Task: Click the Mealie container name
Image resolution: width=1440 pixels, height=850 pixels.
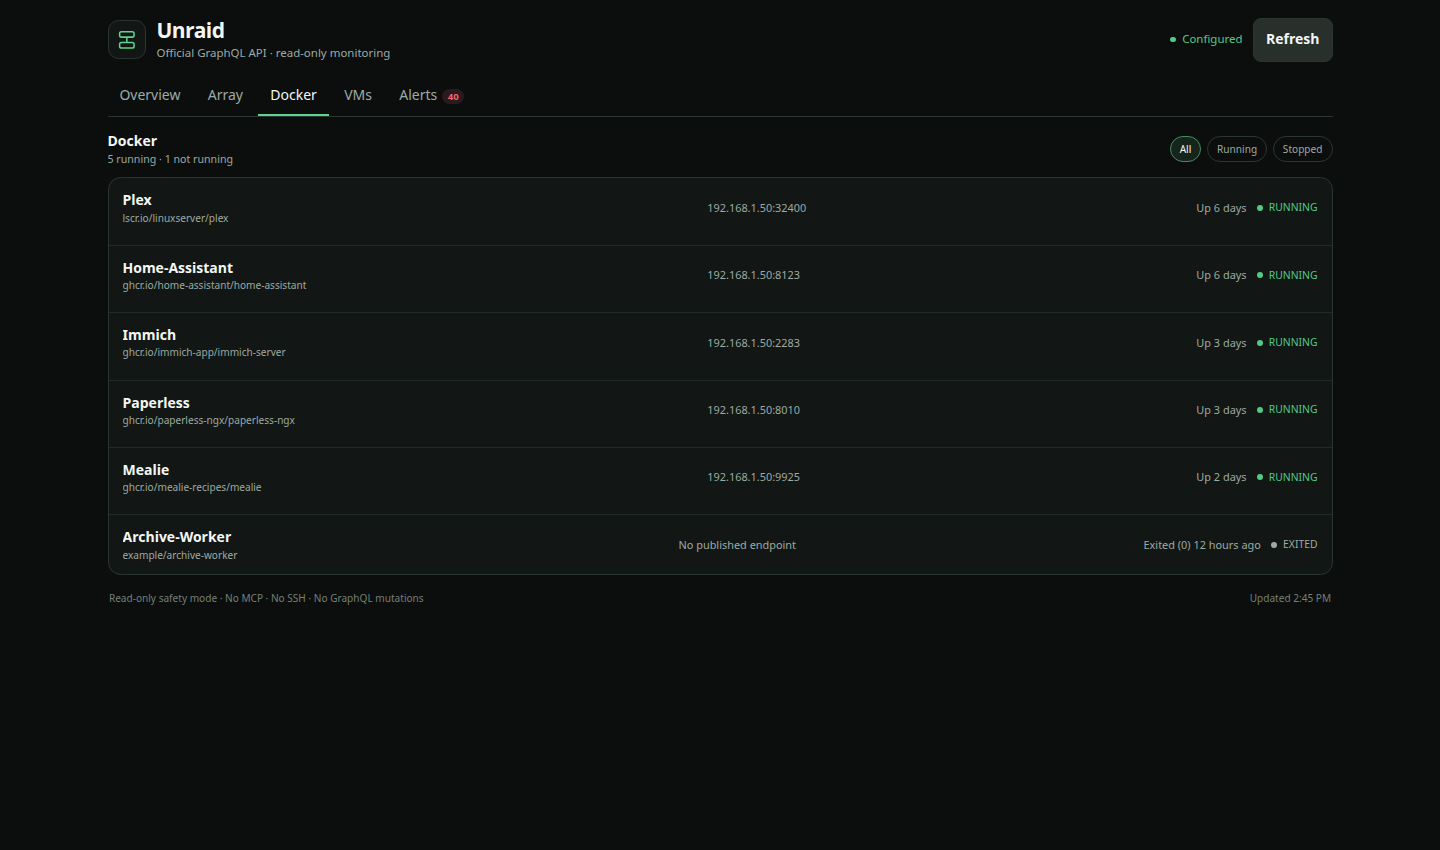Action: (146, 470)
